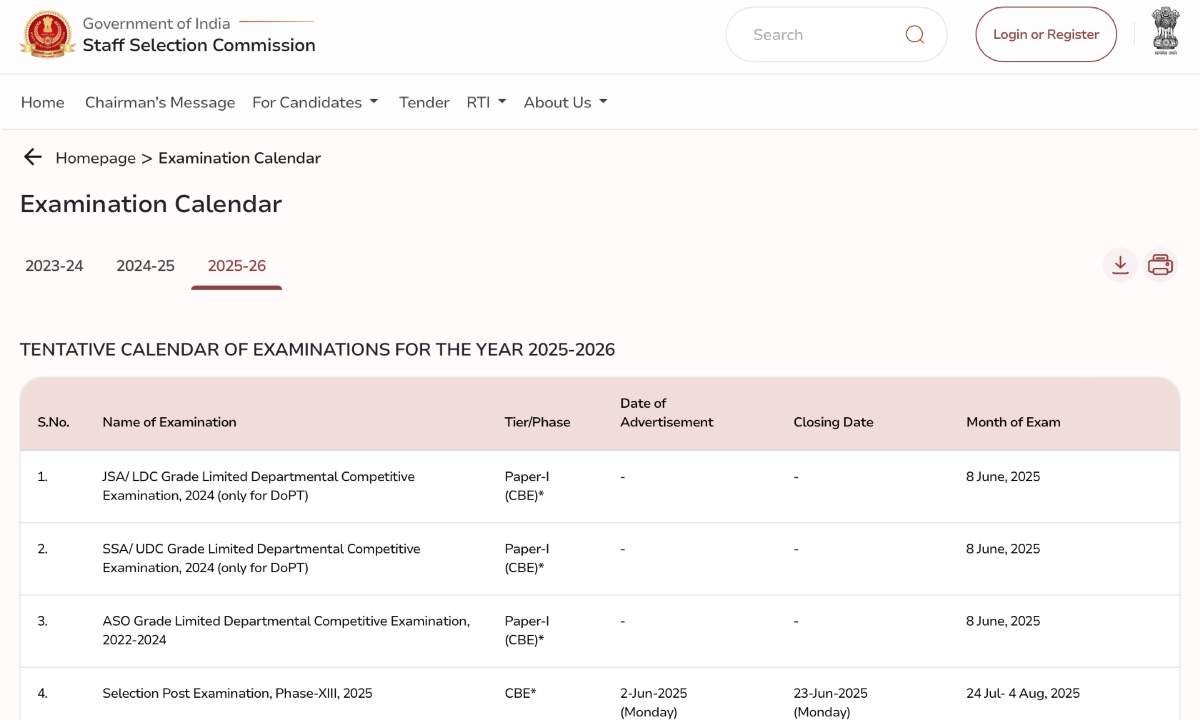
Task: Expand the About Us dropdown
Action: pyautogui.click(x=565, y=102)
